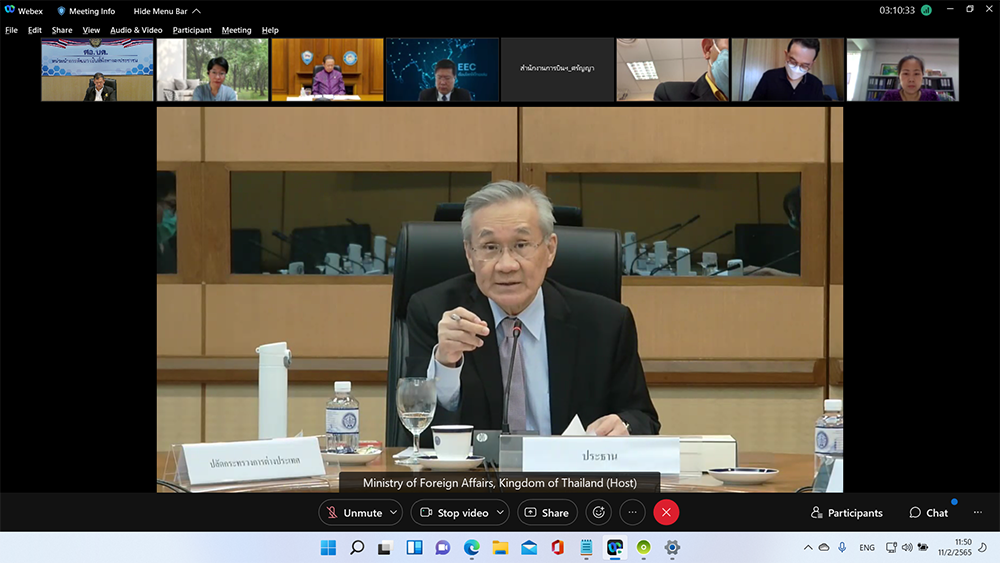
Task: Open Notepad app in taskbar
Action: coord(586,548)
